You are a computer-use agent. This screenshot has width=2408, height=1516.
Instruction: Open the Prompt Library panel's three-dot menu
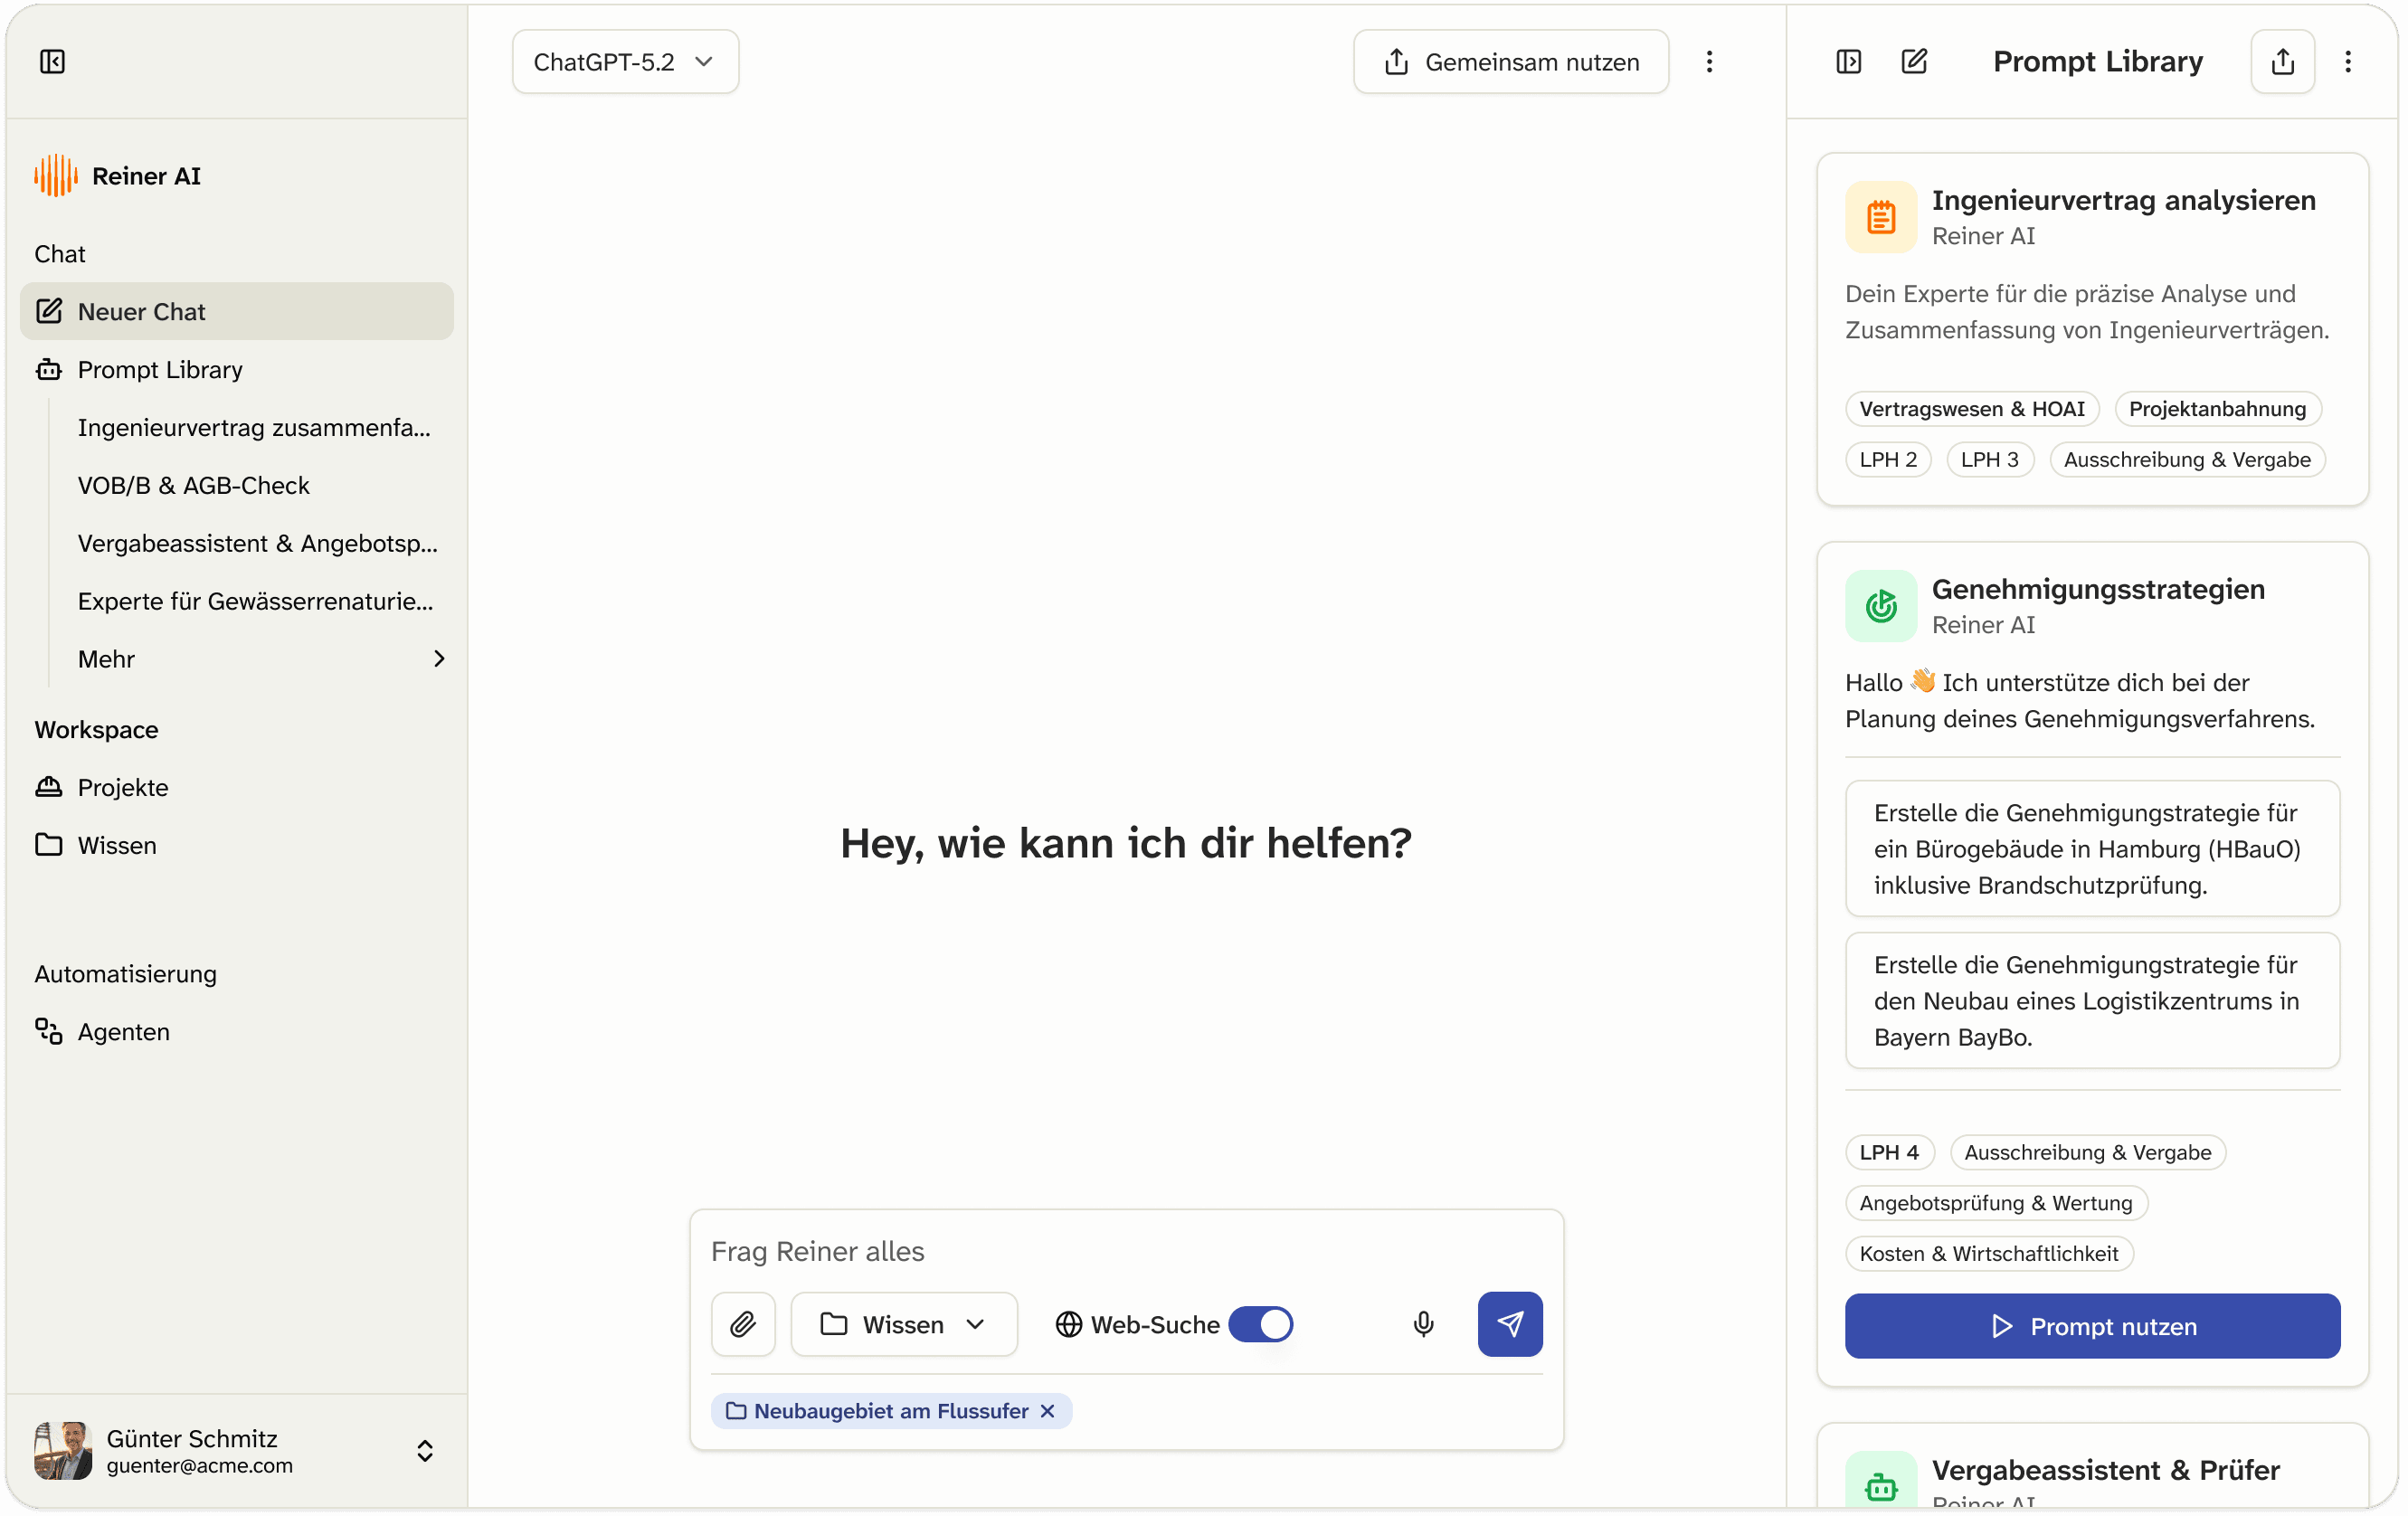(x=2347, y=62)
